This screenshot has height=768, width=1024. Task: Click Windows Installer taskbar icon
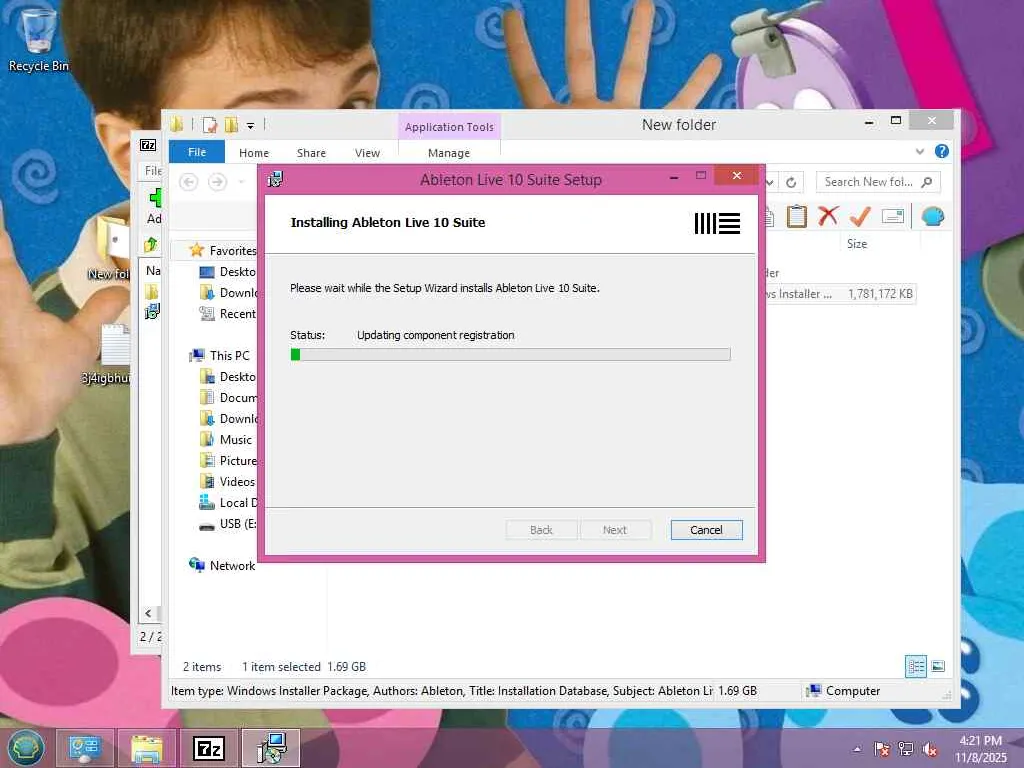coord(271,748)
